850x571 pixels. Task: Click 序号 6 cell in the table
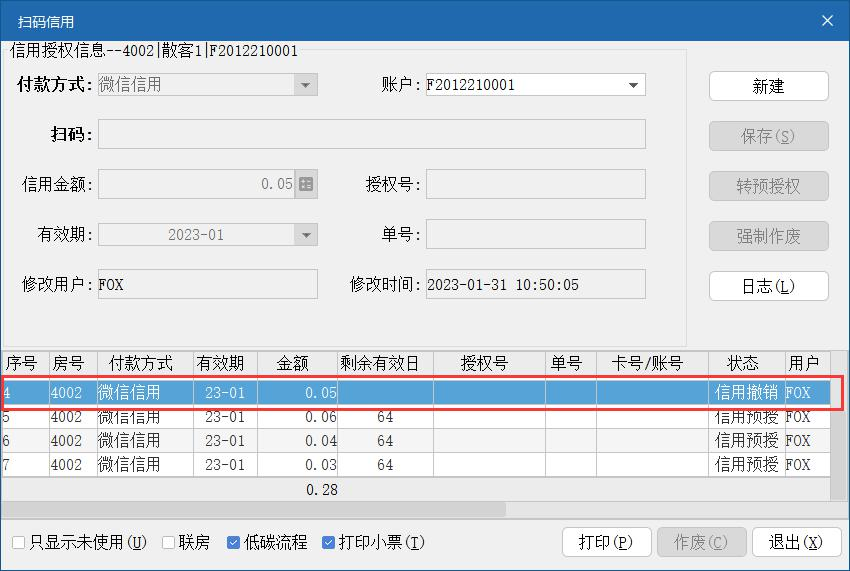[25, 440]
